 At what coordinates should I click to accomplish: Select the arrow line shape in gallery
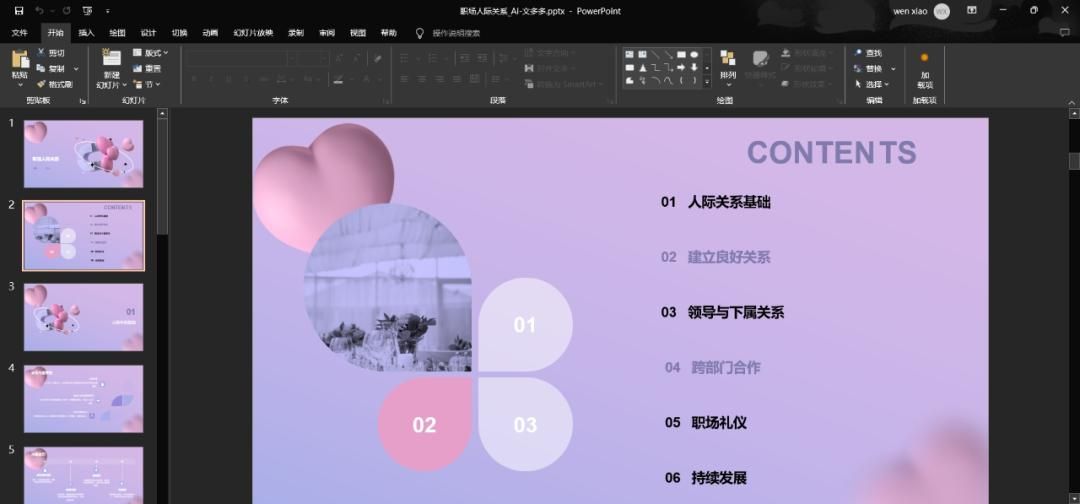coord(668,54)
